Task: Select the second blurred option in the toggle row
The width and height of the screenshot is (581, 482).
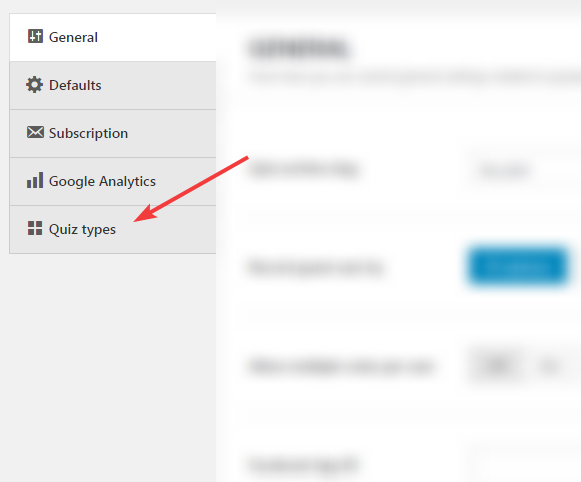Action: coord(549,366)
